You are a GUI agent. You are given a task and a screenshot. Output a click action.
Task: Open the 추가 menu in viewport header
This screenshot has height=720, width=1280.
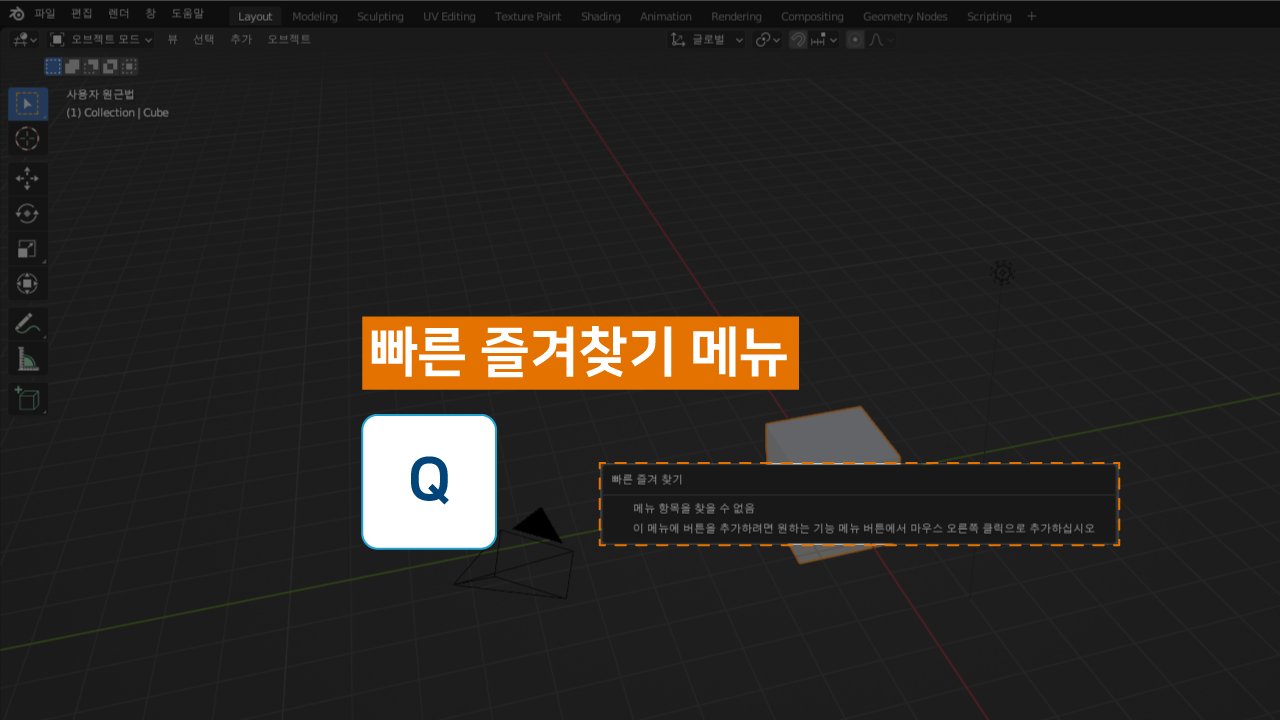(241, 39)
